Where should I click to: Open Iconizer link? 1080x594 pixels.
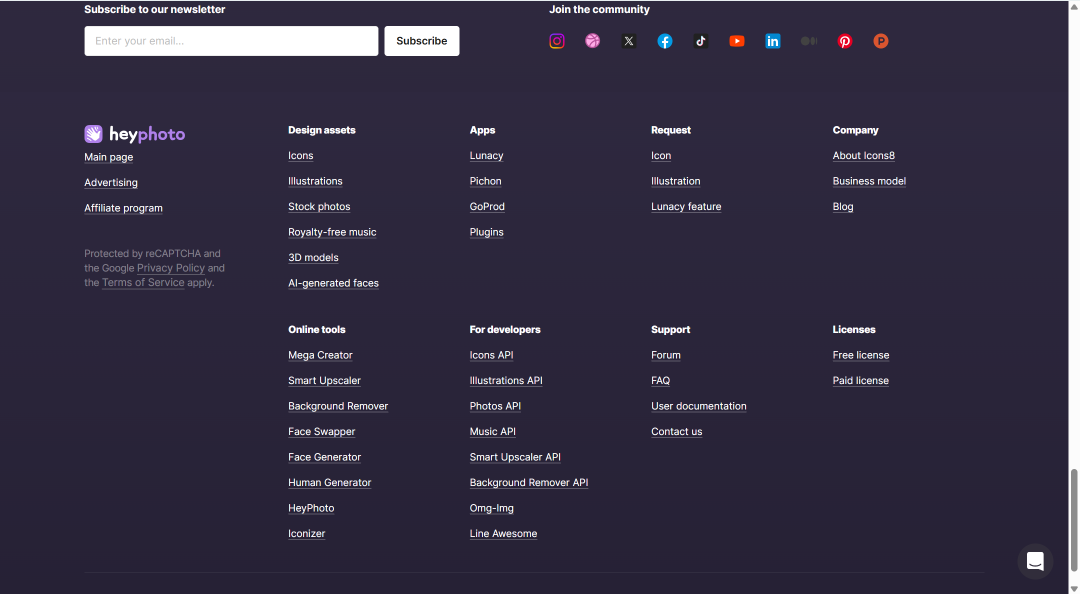[307, 534]
